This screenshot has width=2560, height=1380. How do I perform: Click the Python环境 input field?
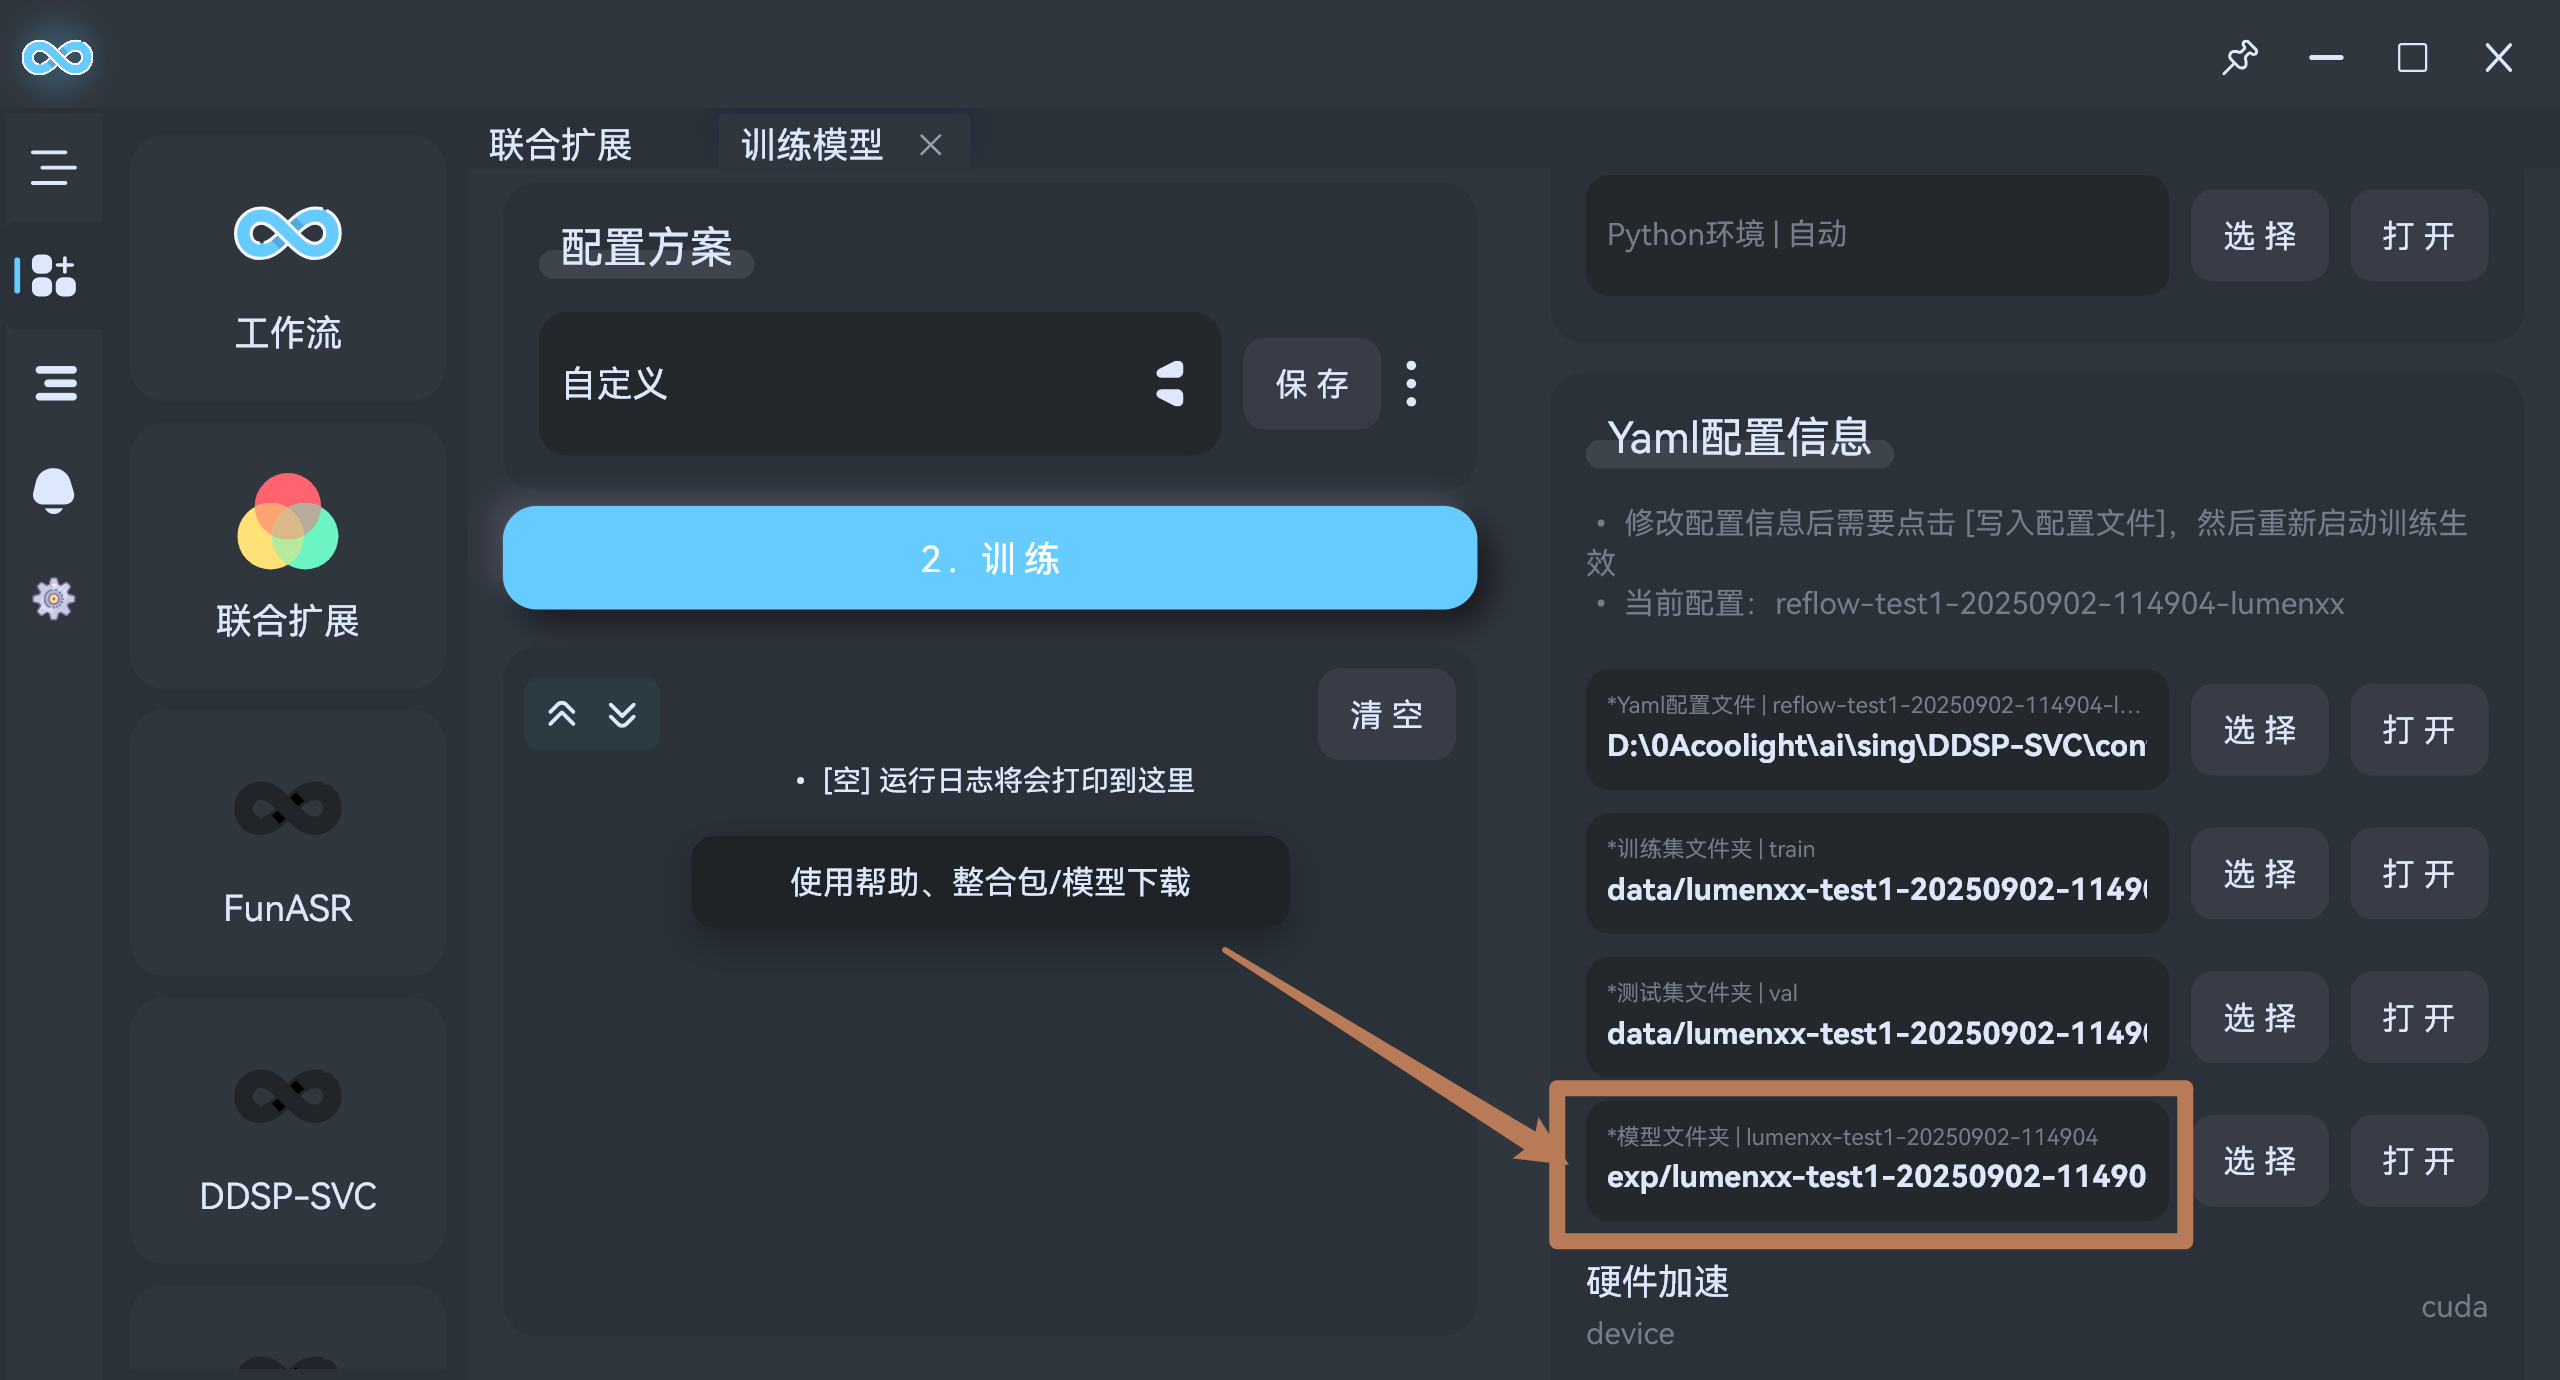[1877, 235]
